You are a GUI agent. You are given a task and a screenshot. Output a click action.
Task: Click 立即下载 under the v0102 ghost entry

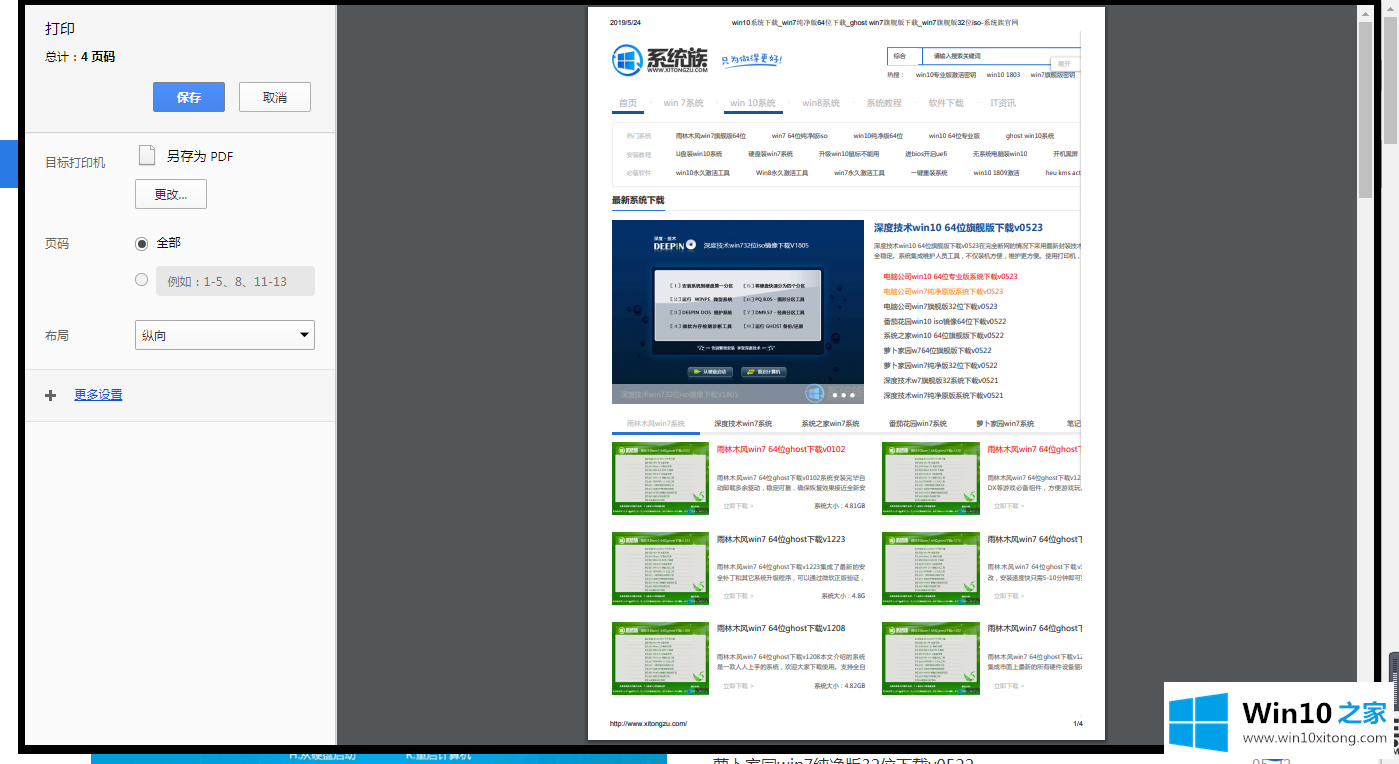pyautogui.click(x=738, y=506)
